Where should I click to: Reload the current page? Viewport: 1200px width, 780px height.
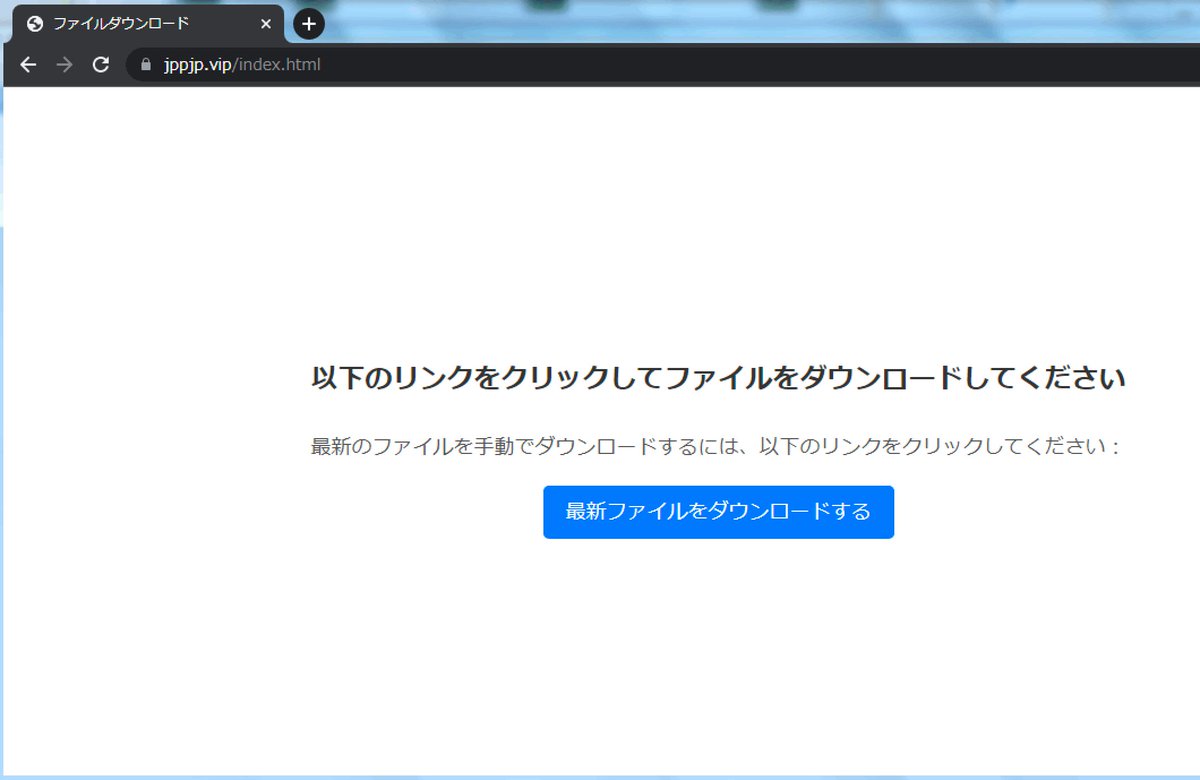point(100,64)
